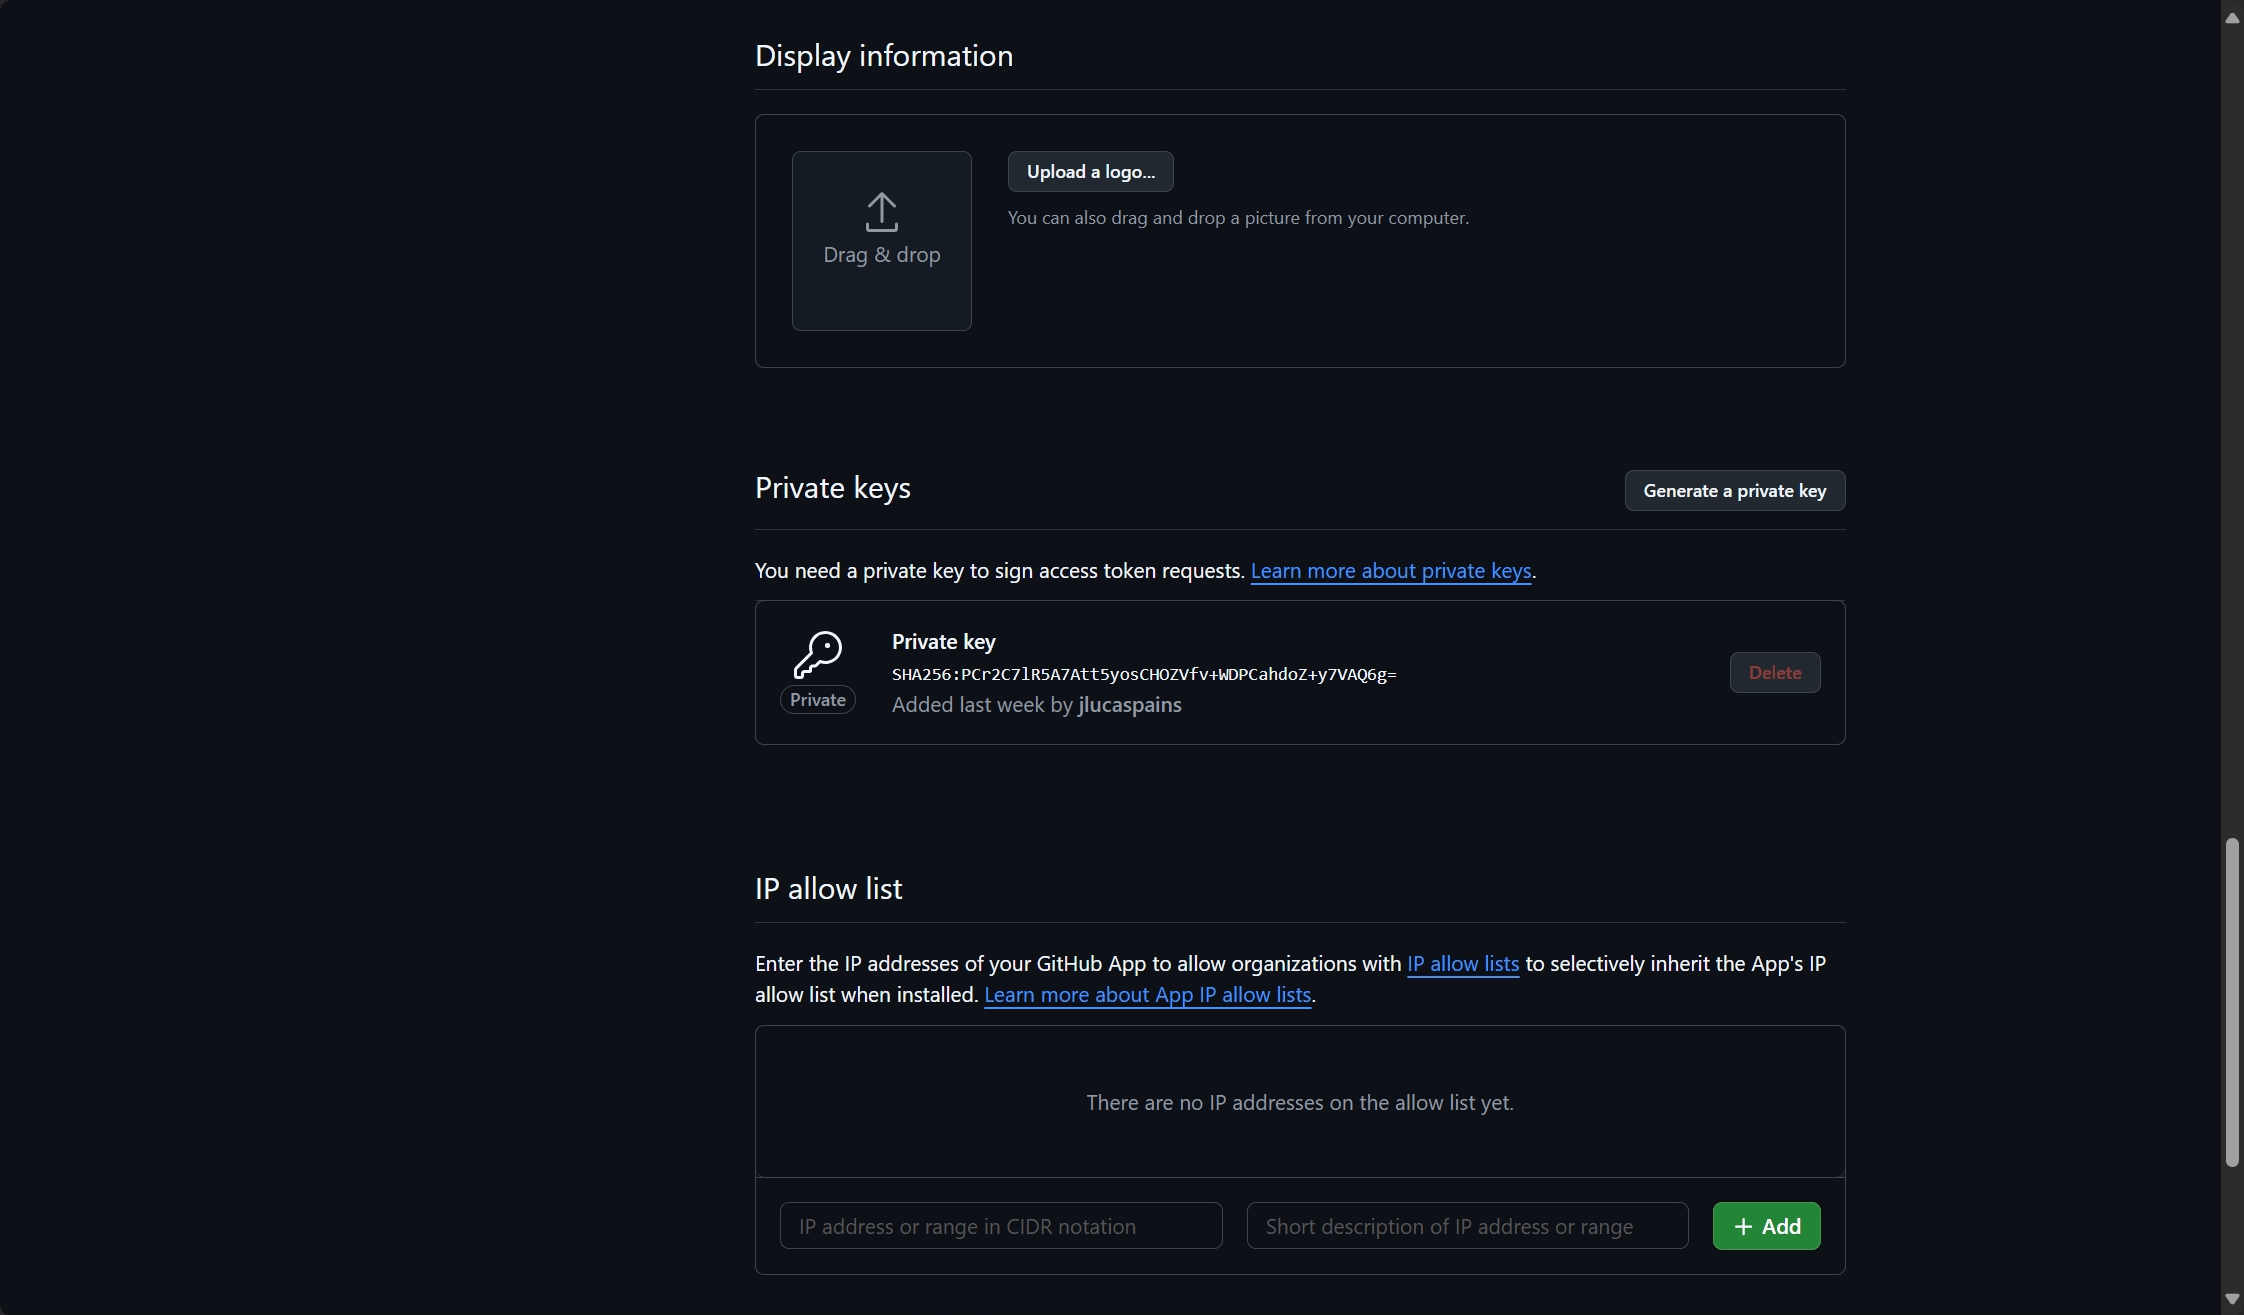Click the upload arrow icon in drop zone
The width and height of the screenshot is (2244, 1315).
(x=881, y=212)
